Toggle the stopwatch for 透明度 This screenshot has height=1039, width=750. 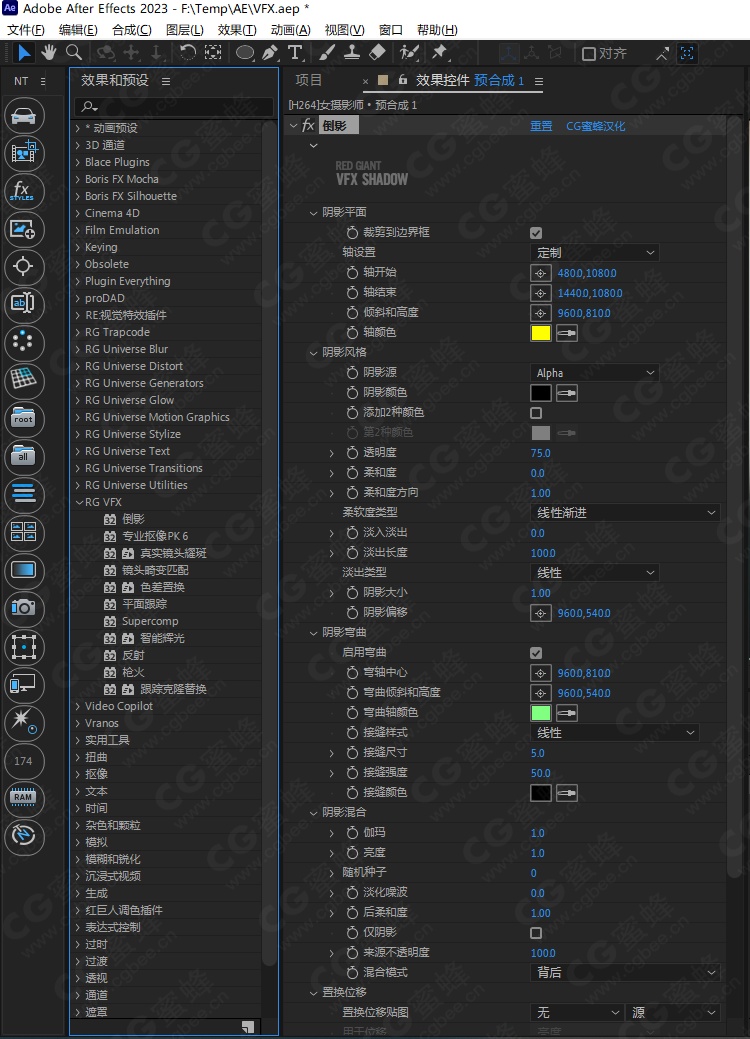(x=352, y=453)
